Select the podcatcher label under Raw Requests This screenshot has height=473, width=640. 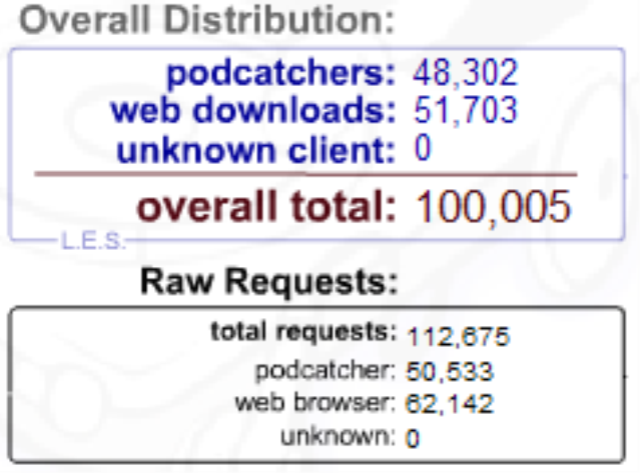tap(326, 370)
